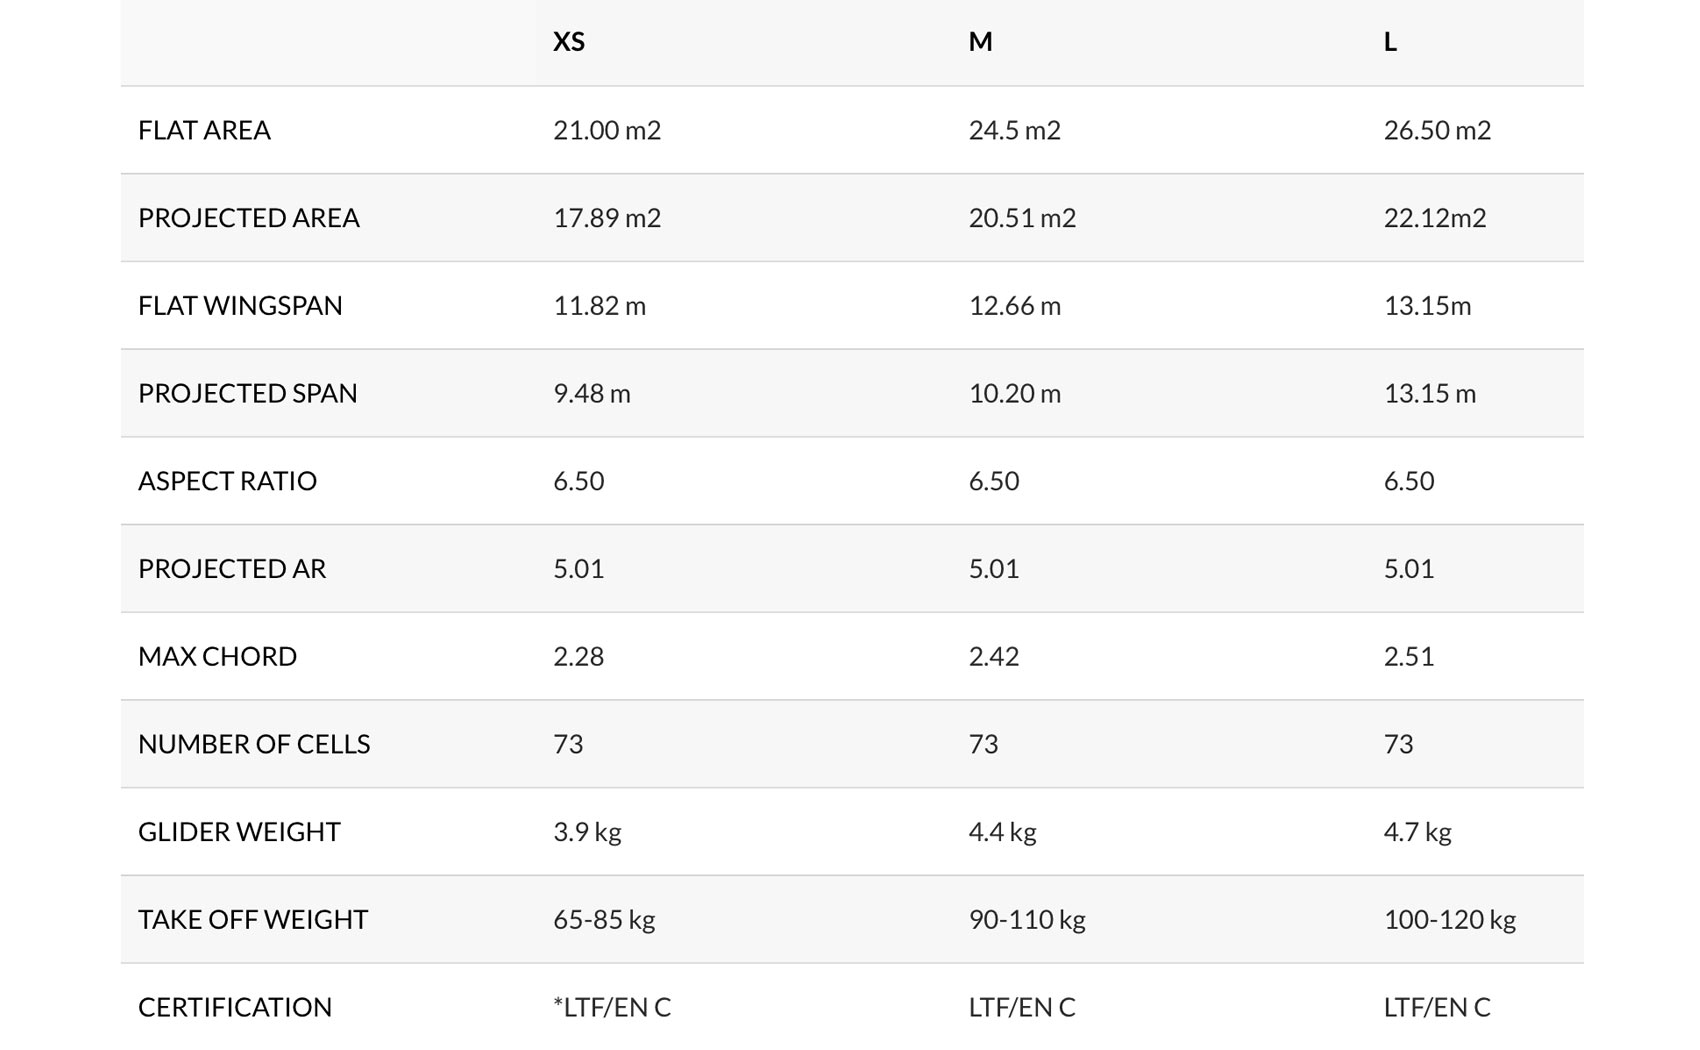Click the 4.7 kg glider weight value

coord(1417,832)
